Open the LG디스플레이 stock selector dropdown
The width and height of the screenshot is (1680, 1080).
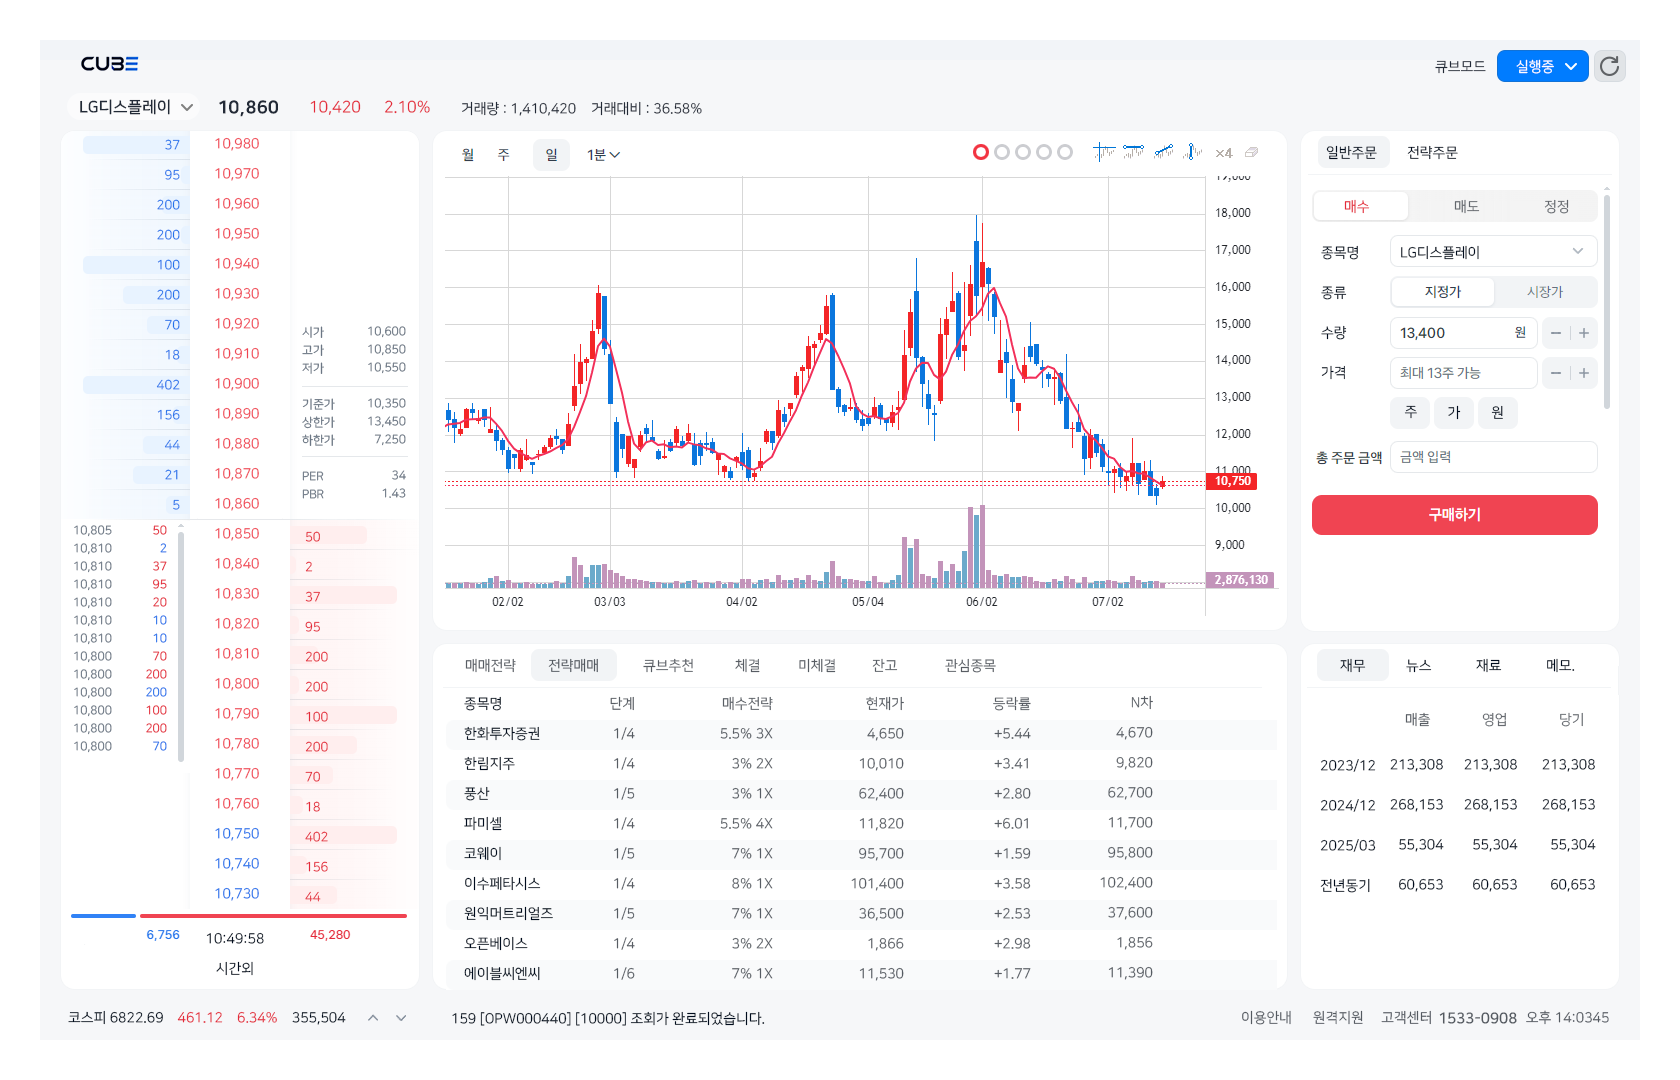pyautogui.click(x=135, y=107)
